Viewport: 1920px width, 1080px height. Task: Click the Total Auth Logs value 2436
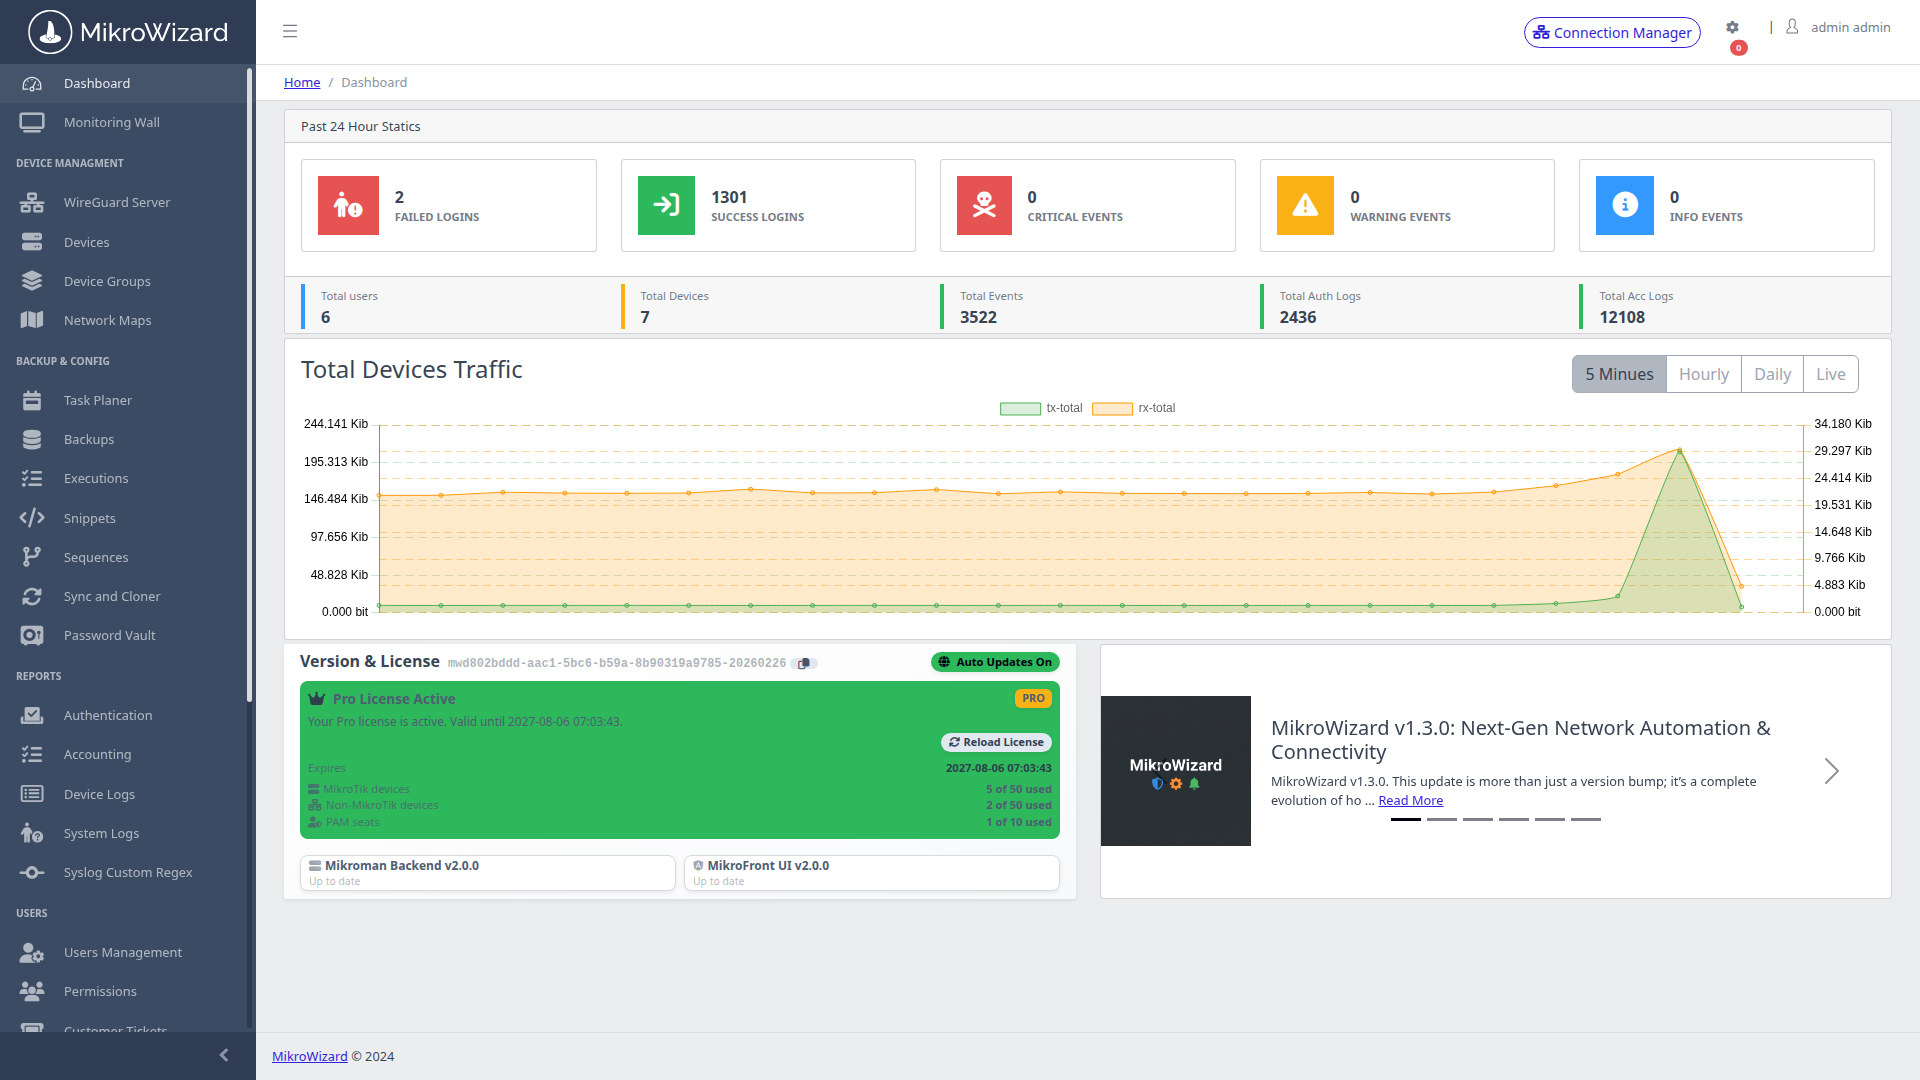click(x=1298, y=317)
